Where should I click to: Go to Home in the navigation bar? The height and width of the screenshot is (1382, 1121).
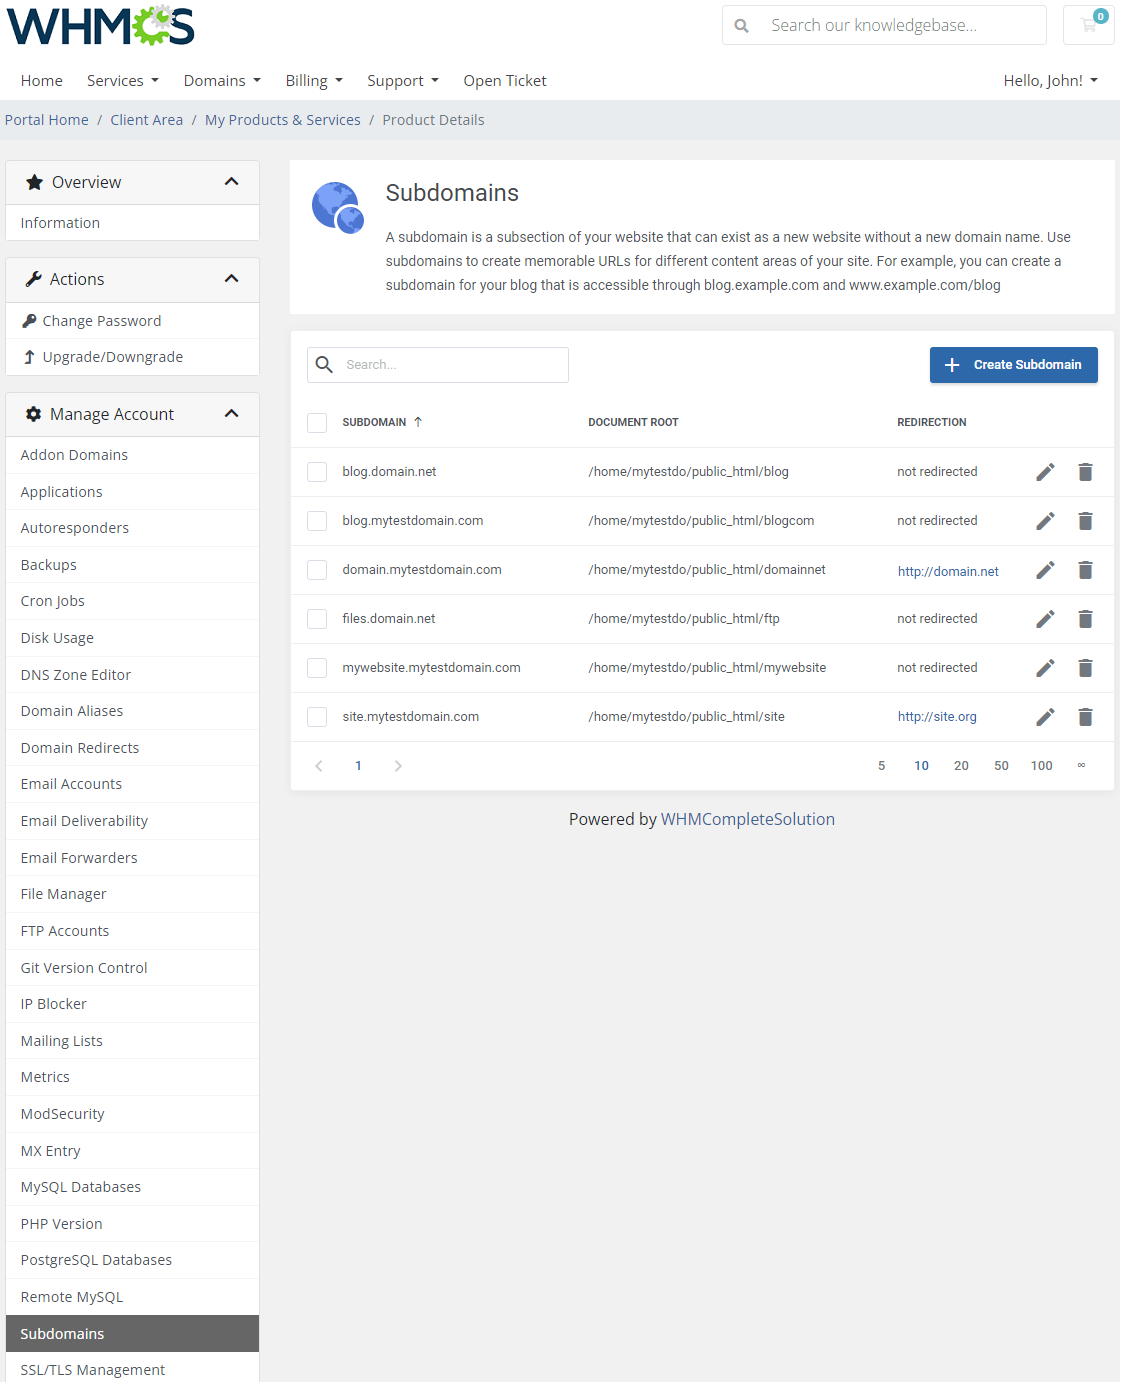click(42, 81)
